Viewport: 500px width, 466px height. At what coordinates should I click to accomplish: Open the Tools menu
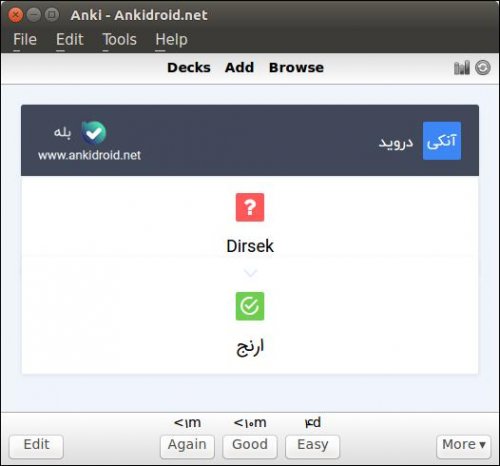pos(119,40)
